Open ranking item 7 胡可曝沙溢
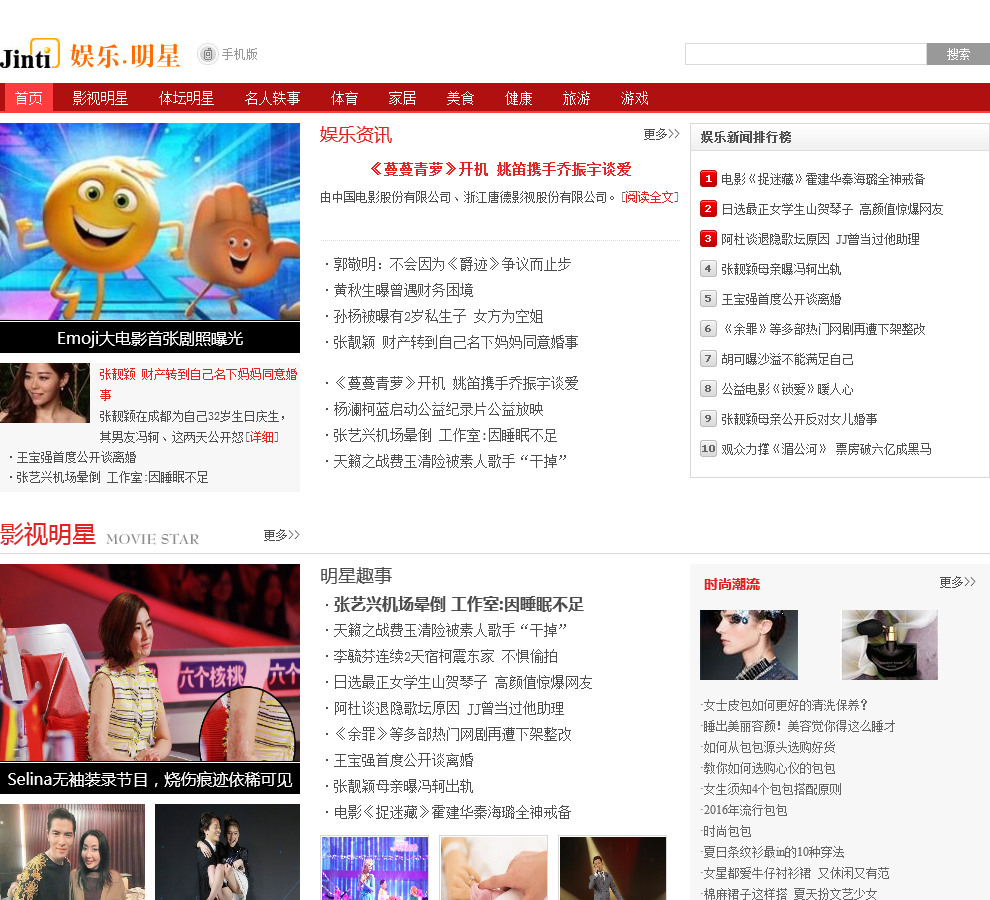This screenshot has width=990, height=900. [787, 359]
